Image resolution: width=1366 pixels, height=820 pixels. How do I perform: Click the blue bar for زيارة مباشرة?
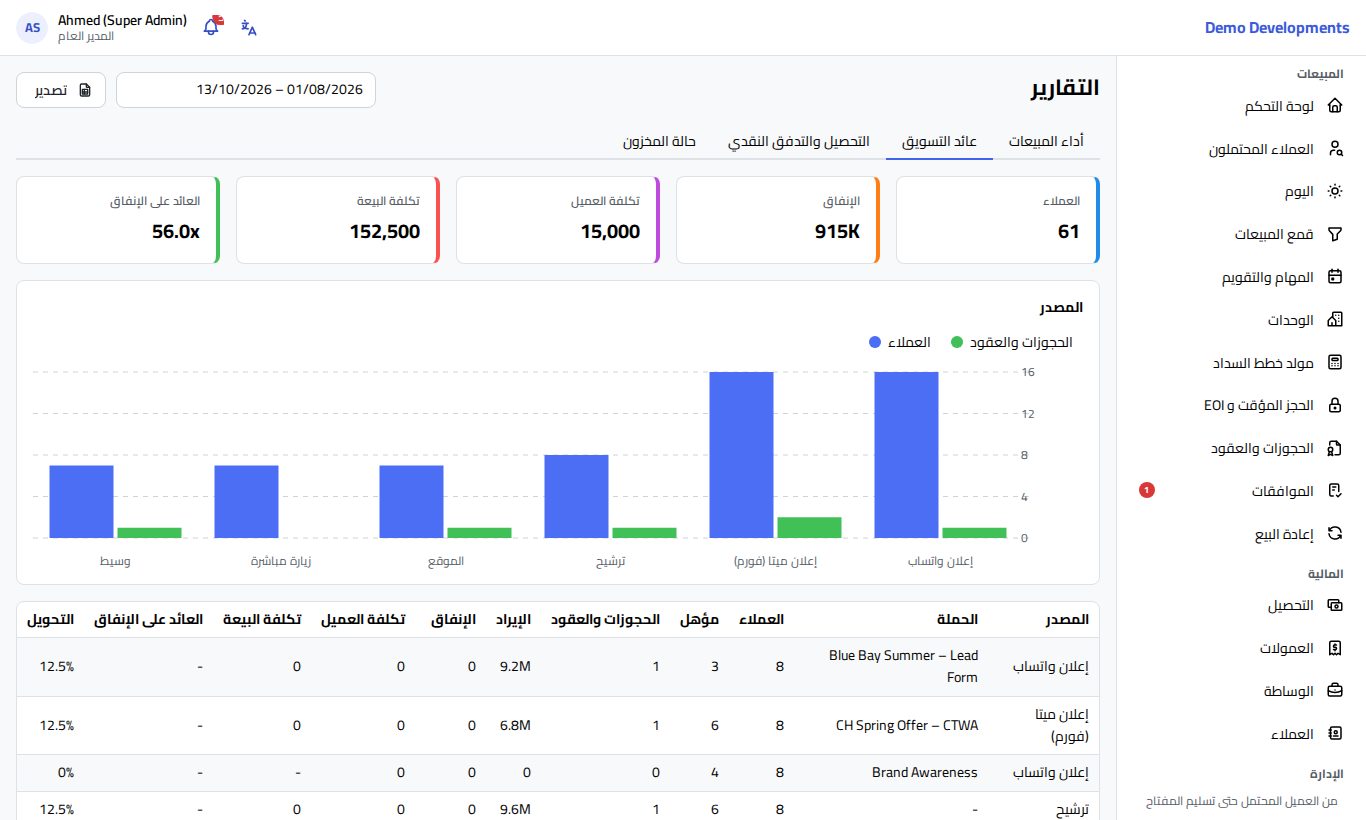[247, 502]
